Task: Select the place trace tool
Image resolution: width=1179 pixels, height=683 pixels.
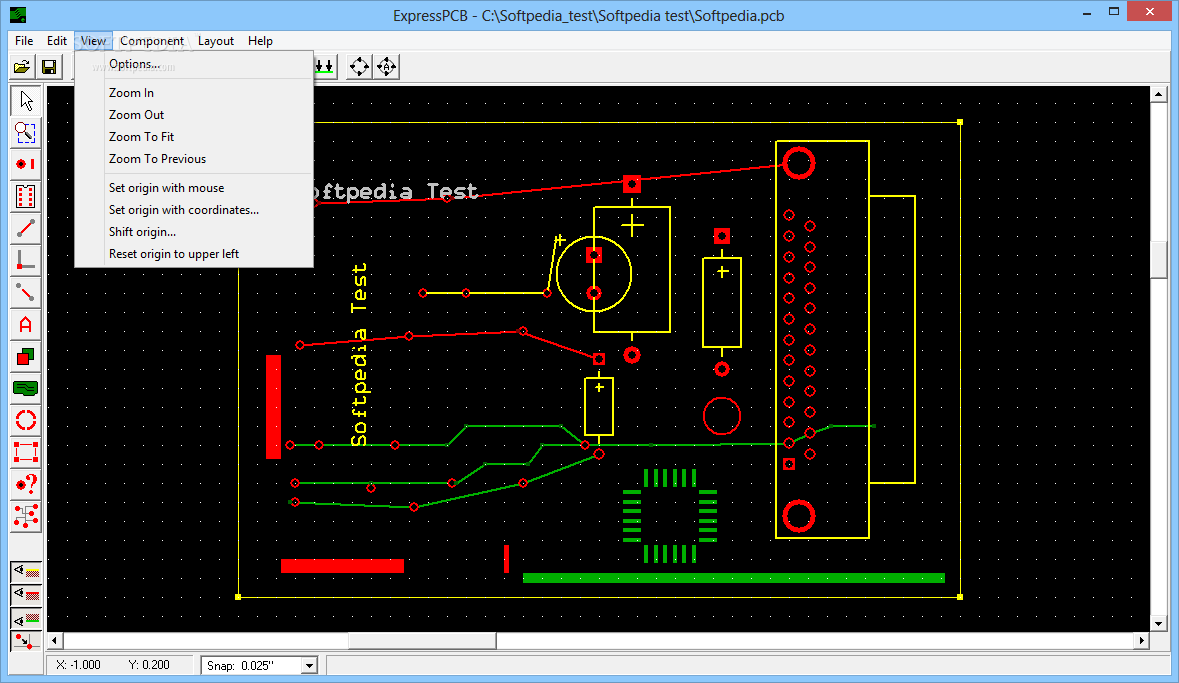Action: coord(26,228)
